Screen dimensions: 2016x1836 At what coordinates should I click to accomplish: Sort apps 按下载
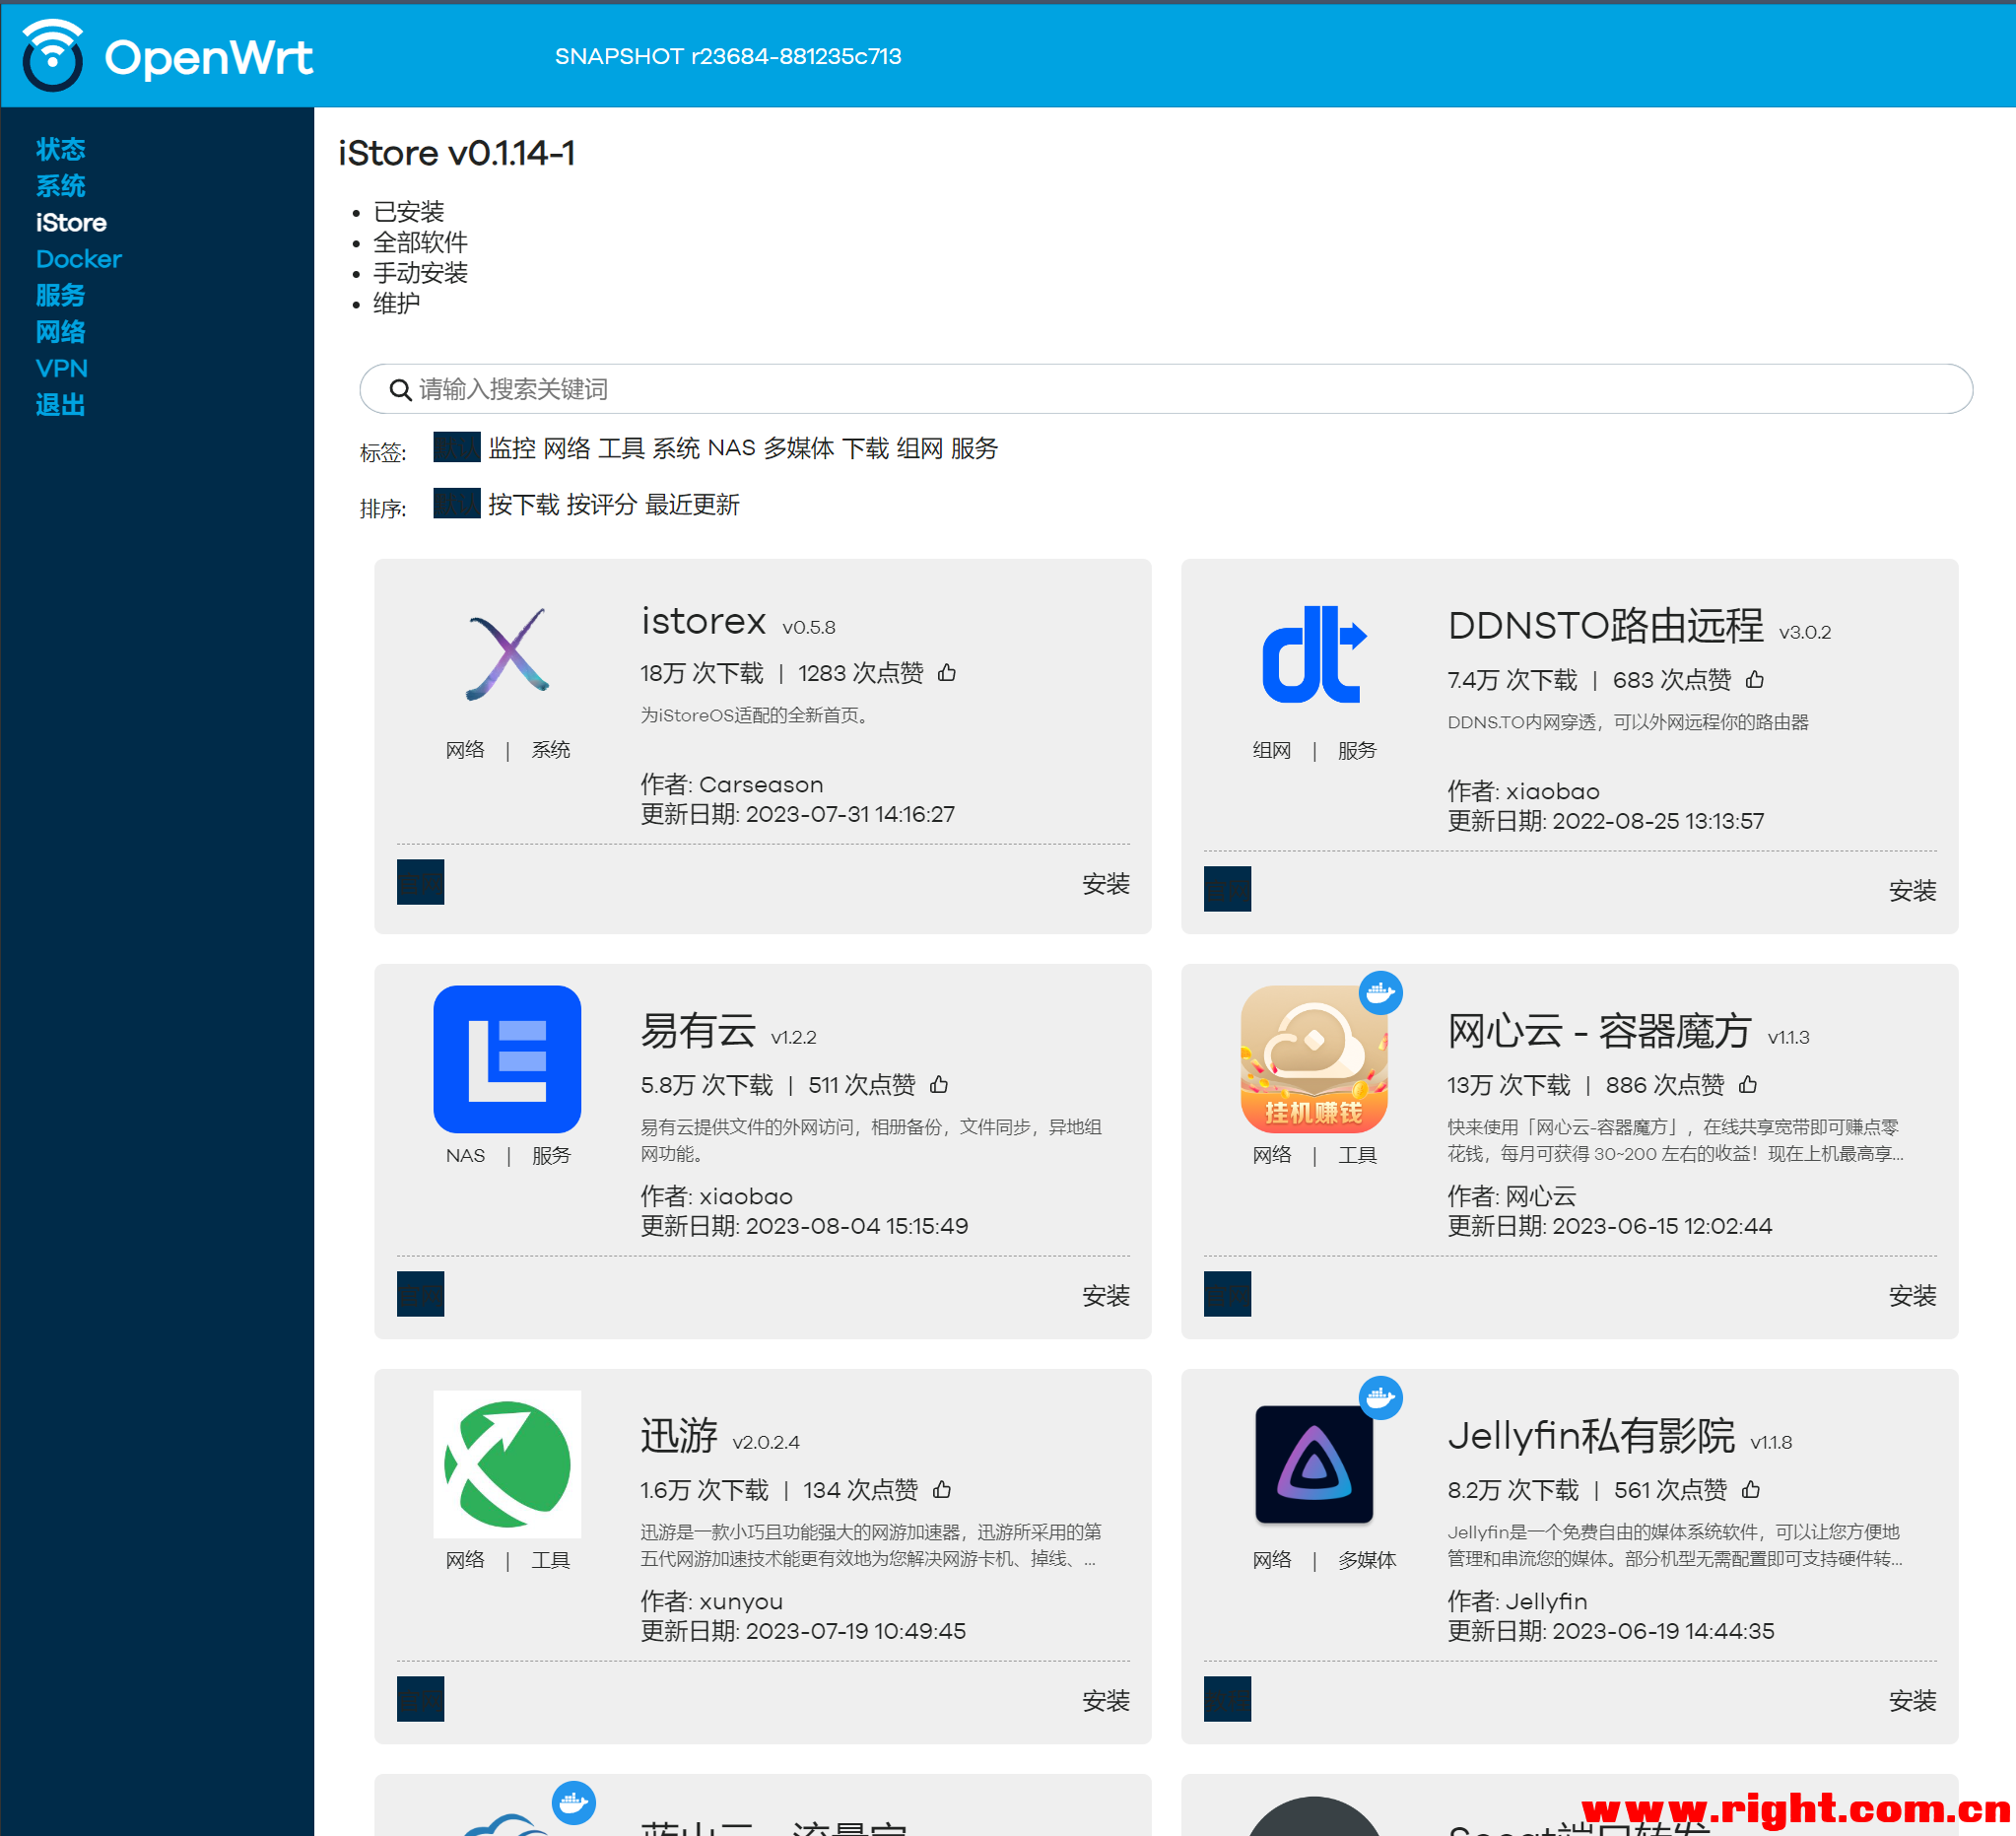523,504
